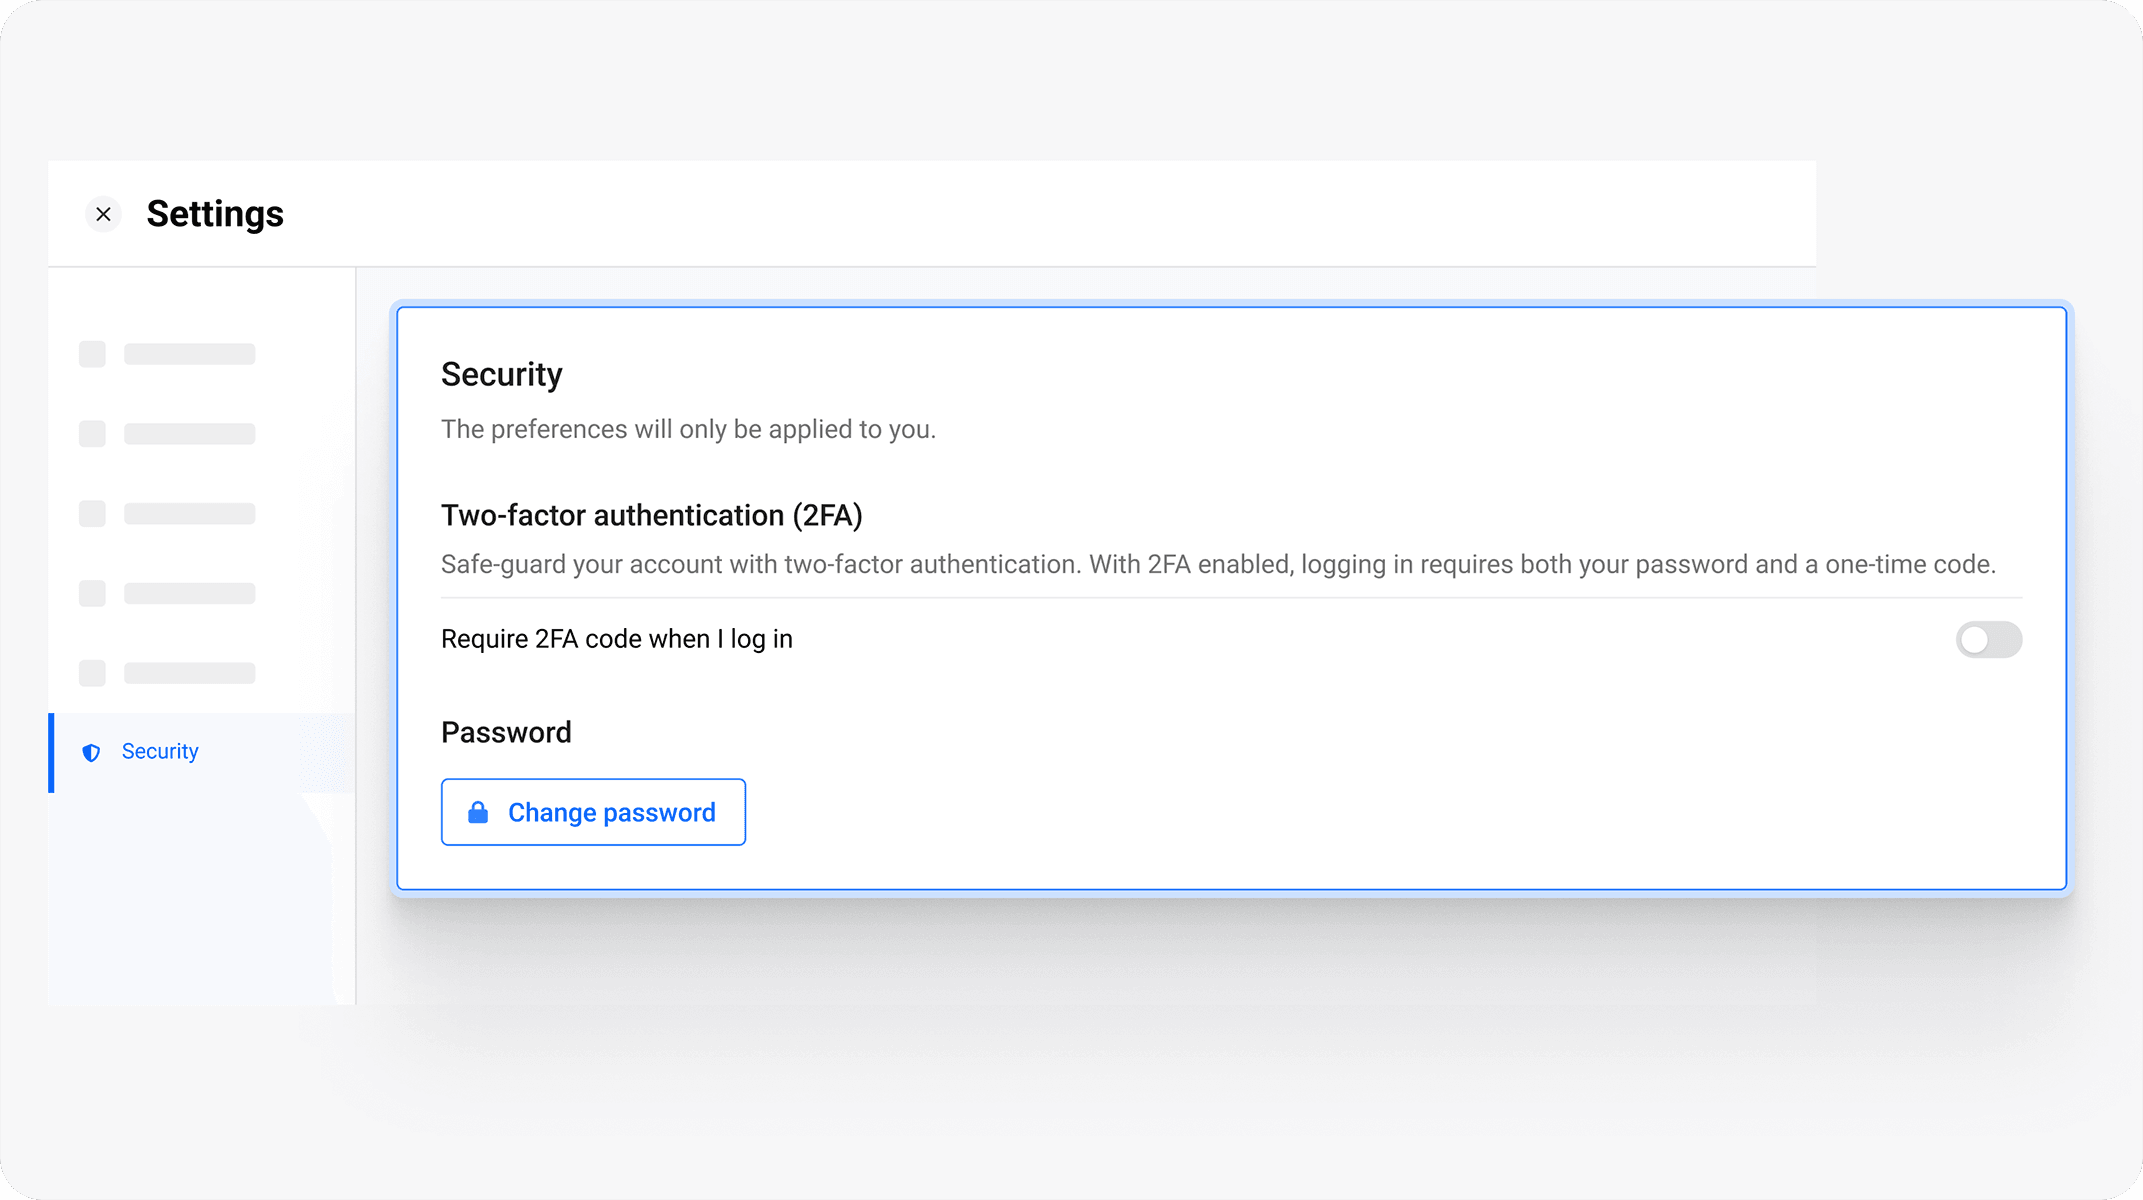Enable the Require 2FA code toggle

click(x=1988, y=640)
